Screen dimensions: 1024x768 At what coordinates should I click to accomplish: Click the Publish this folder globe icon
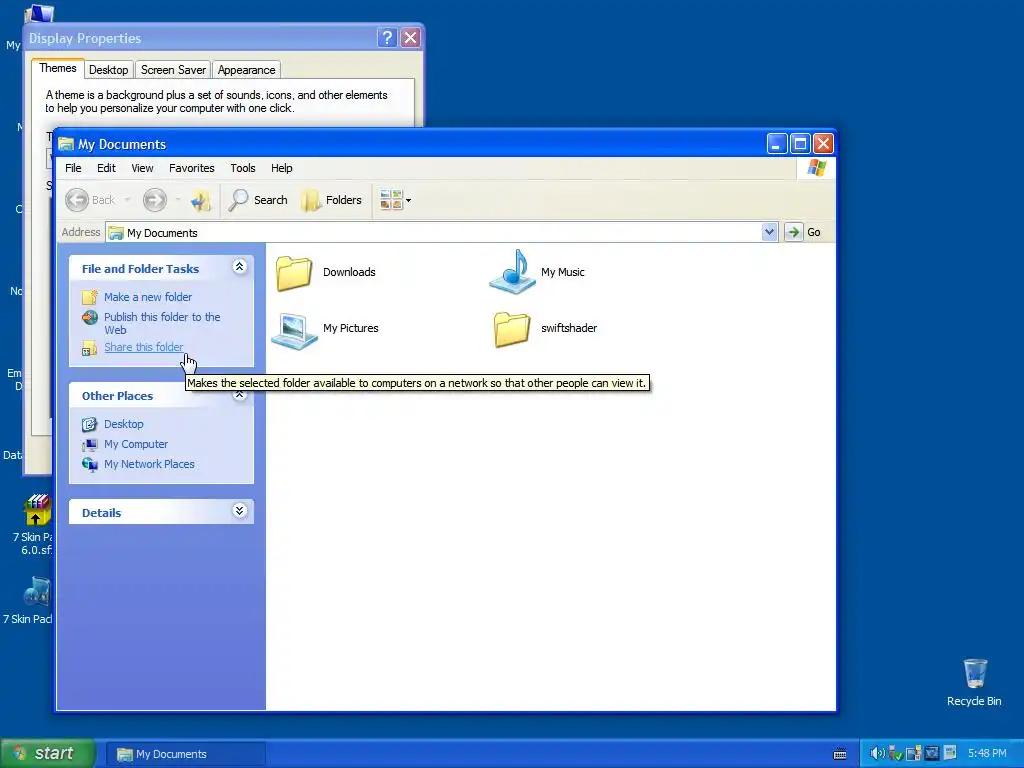click(89, 317)
